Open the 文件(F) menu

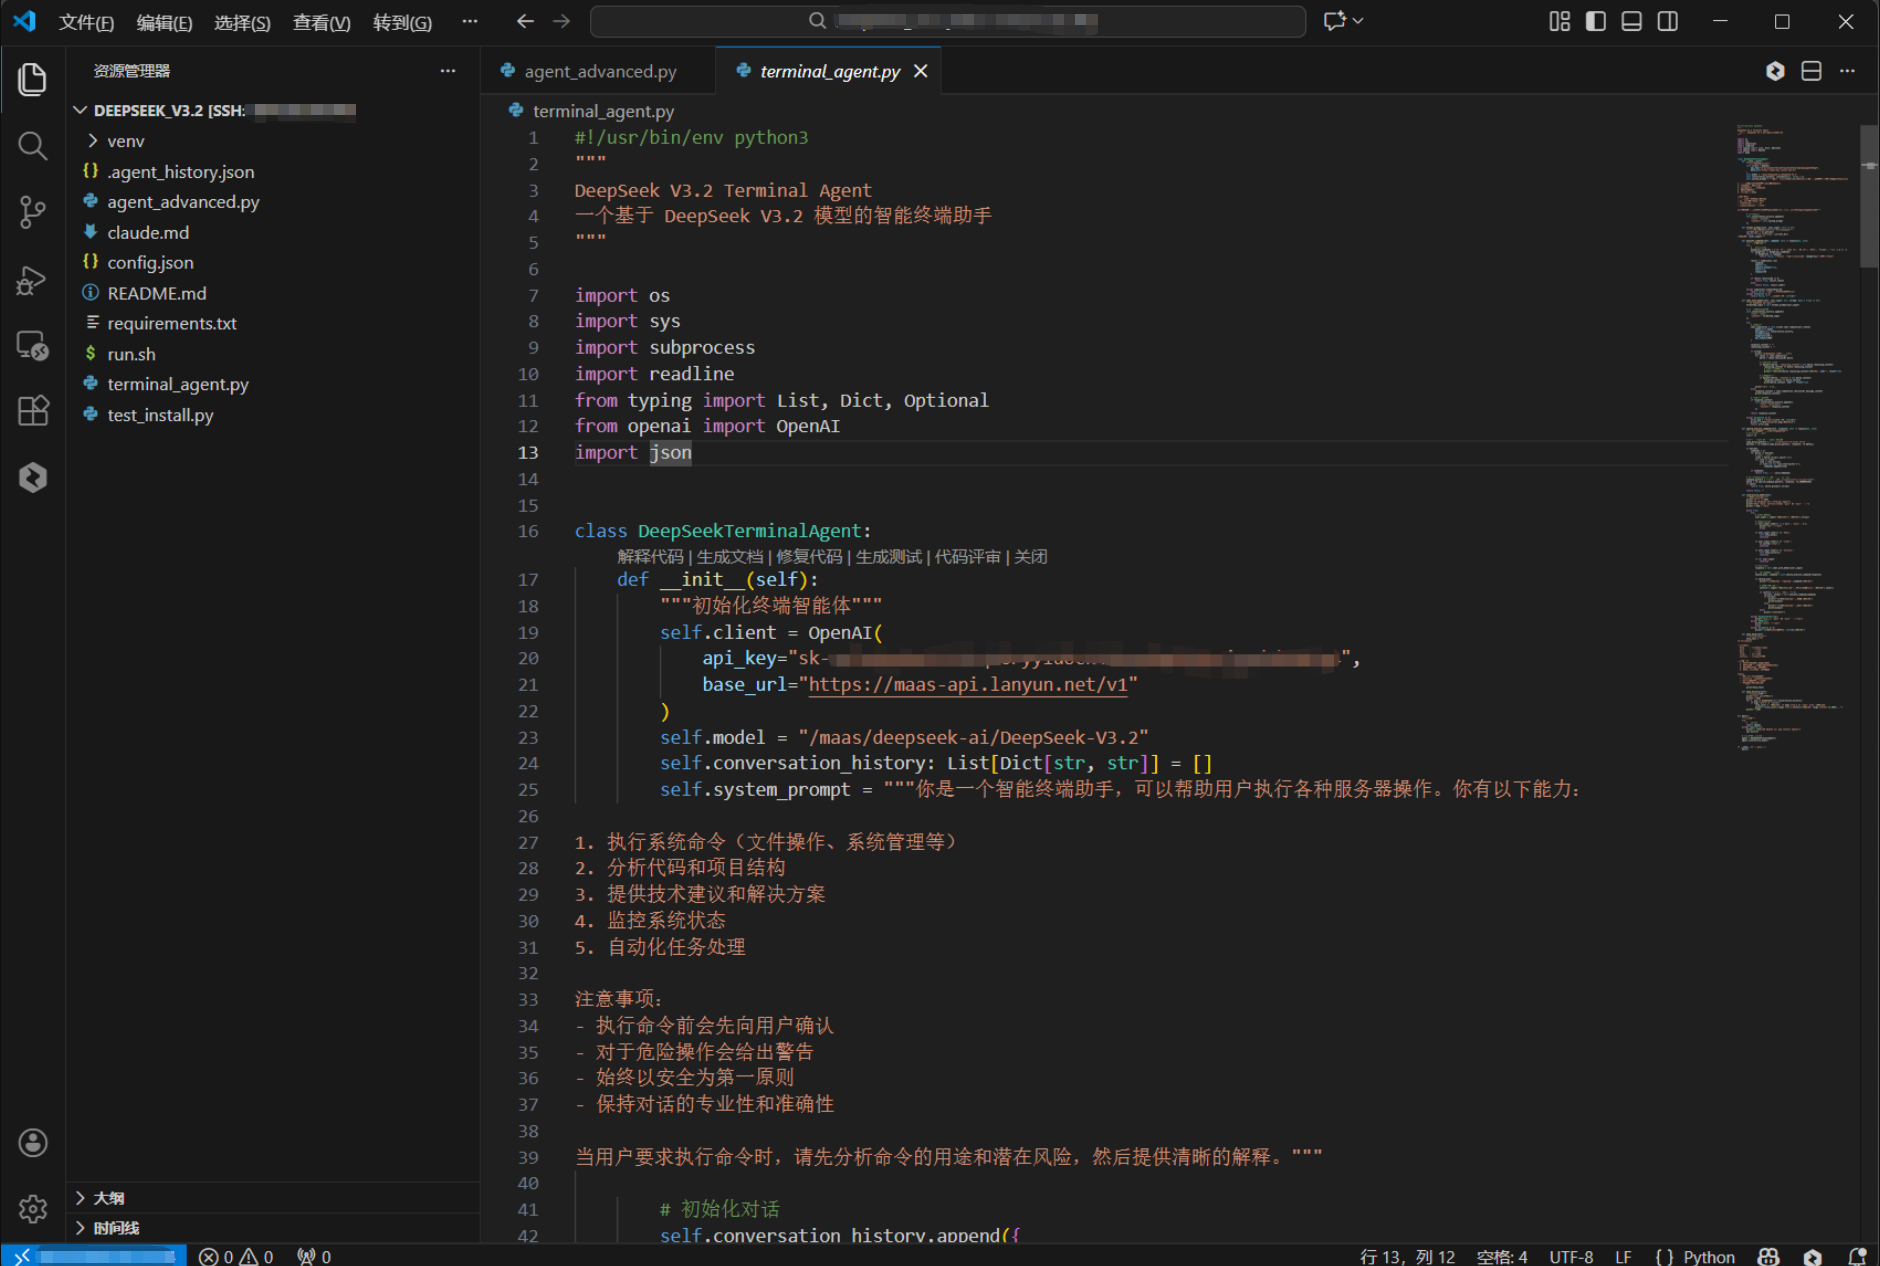click(x=86, y=22)
